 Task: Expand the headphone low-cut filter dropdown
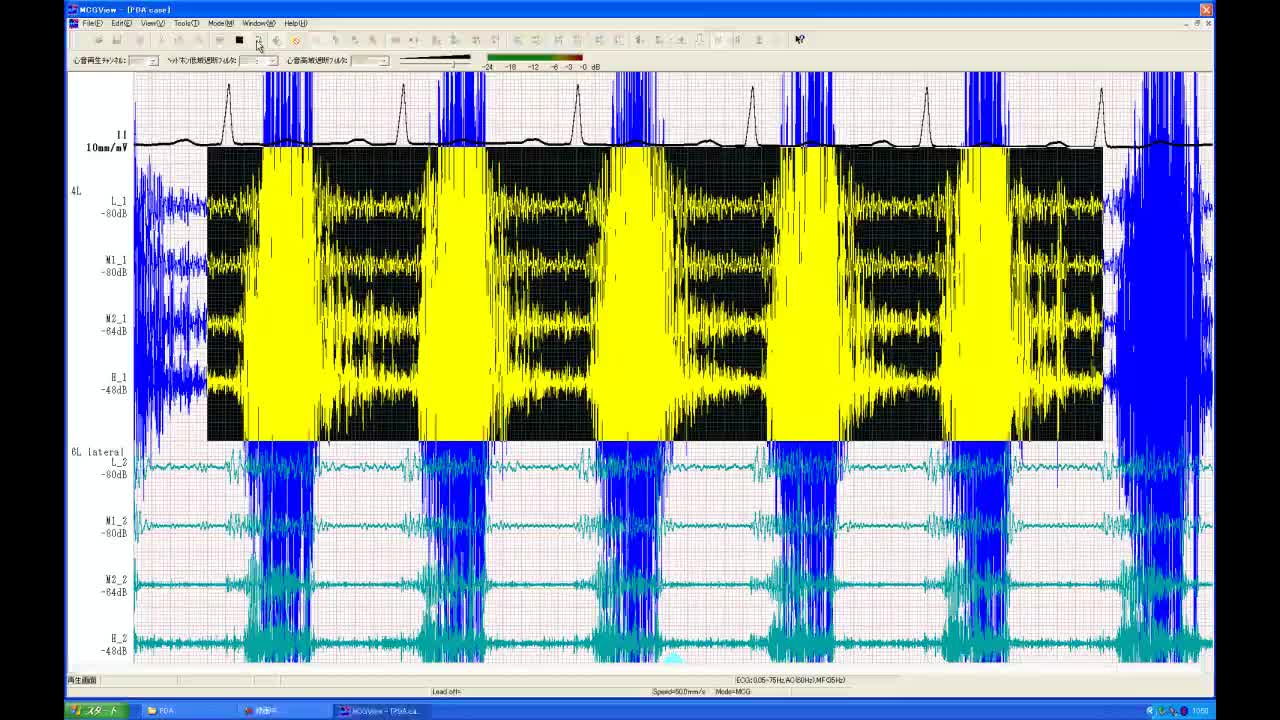click(271, 61)
